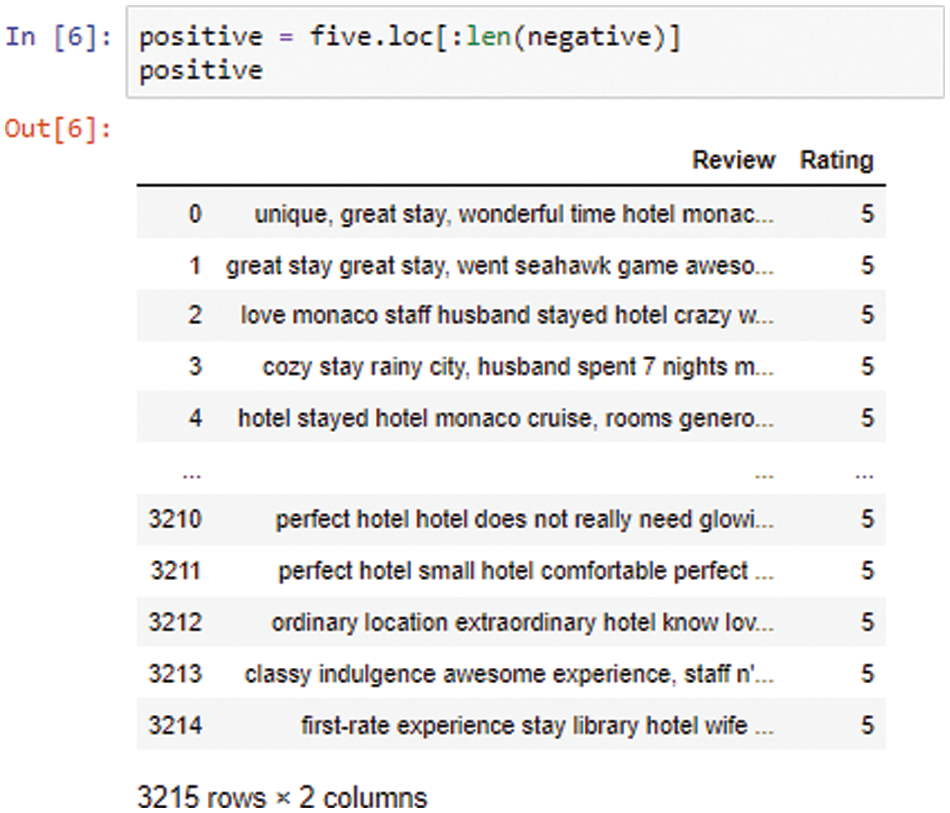Viewport: 950px width, 813px height.
Task: Click the '3215 rows × 2 columns' summary text
Action: [281, 797]
